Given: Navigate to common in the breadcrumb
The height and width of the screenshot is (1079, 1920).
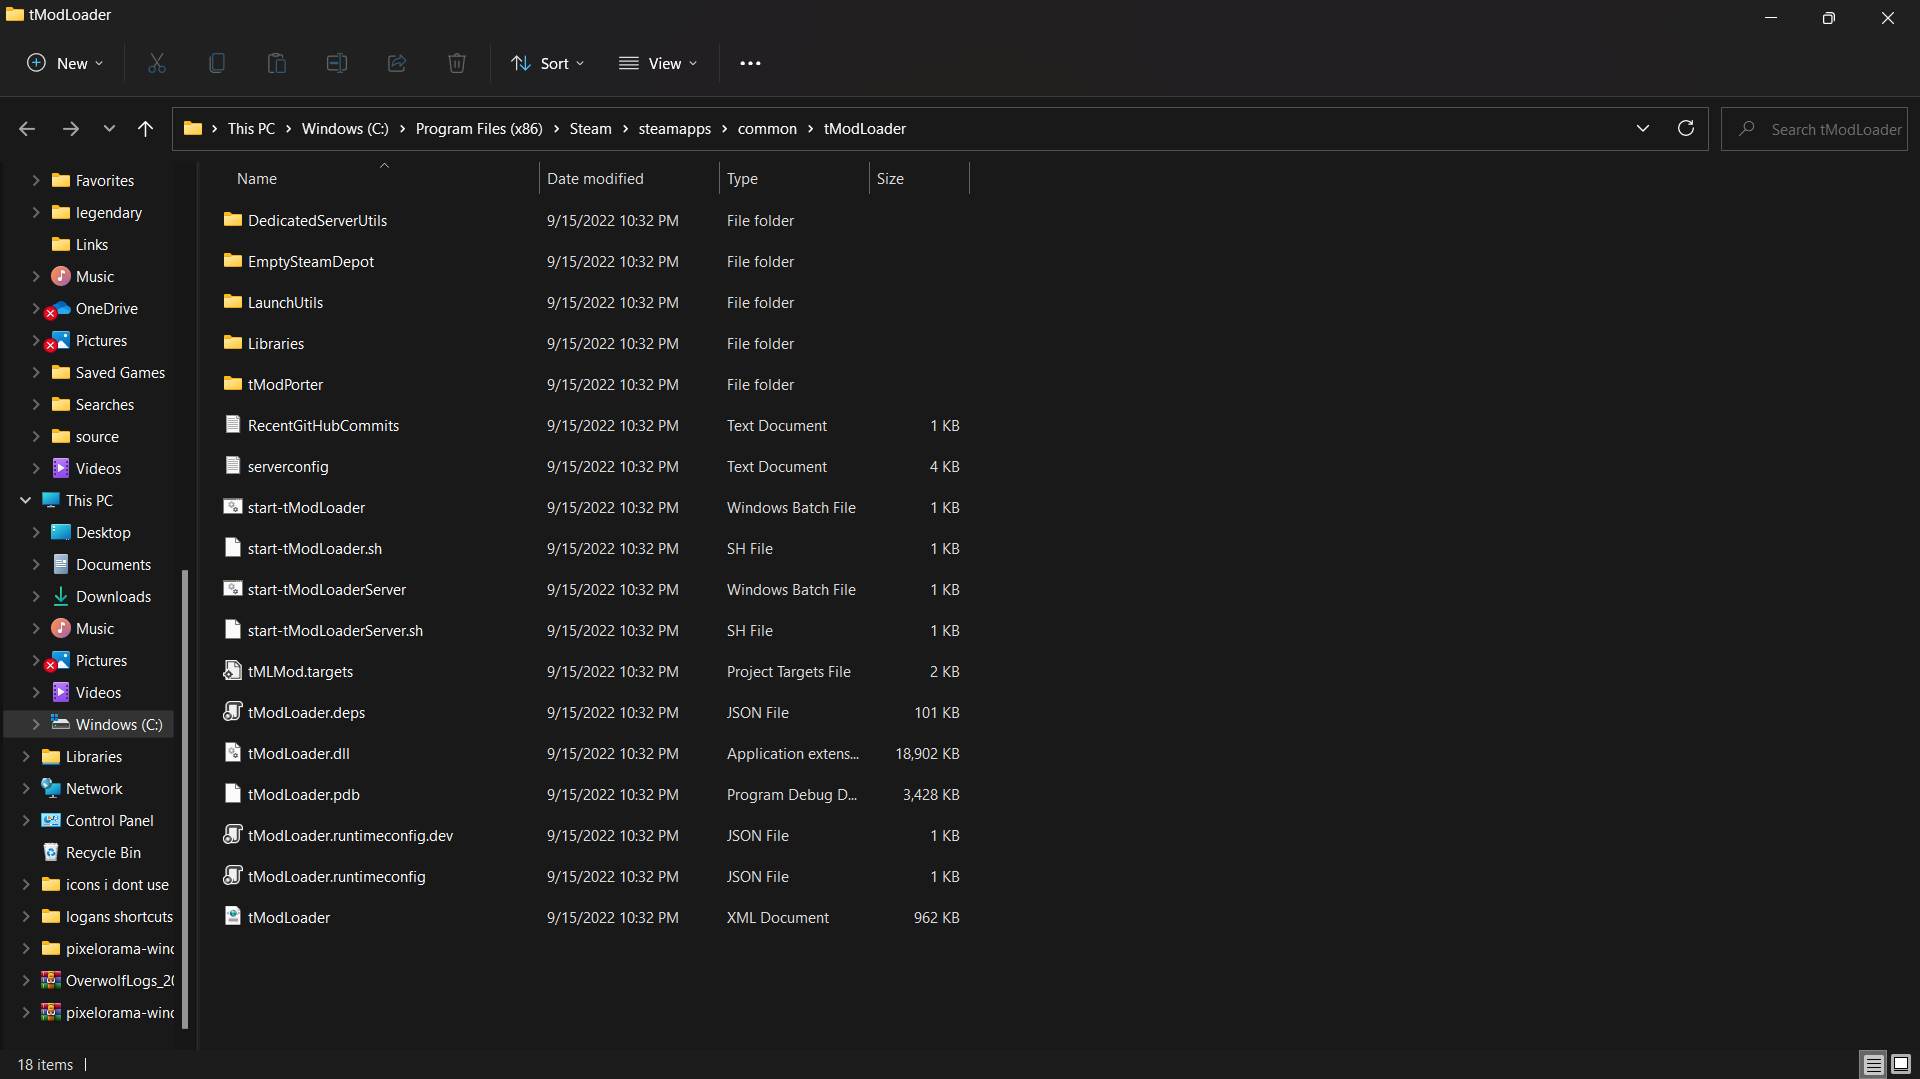Looking at the screenshot, I should click(767, 129).
